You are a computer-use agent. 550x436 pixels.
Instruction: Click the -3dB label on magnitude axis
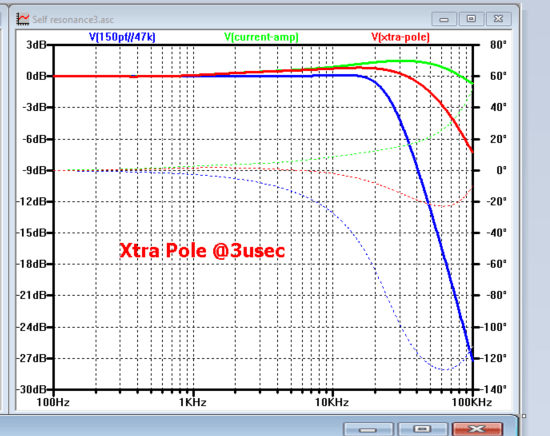(x=34, y=107)
